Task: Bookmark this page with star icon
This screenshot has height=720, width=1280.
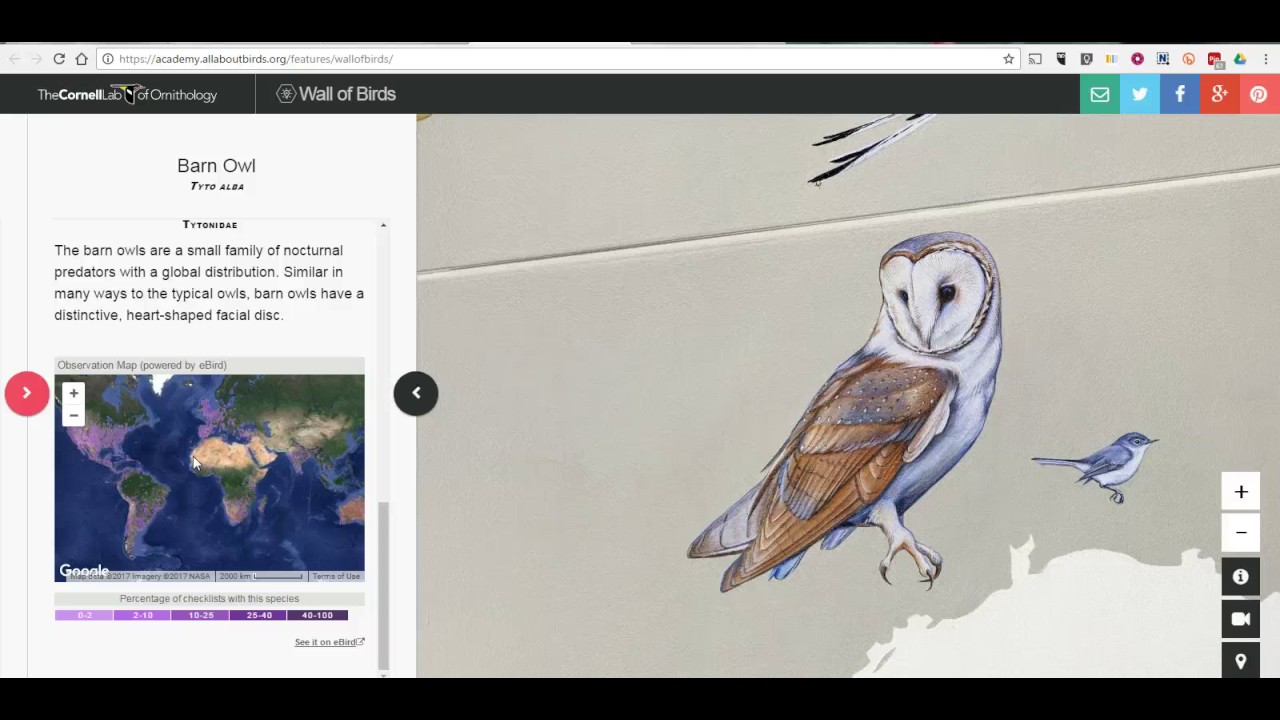Action: coord(1008,59)
